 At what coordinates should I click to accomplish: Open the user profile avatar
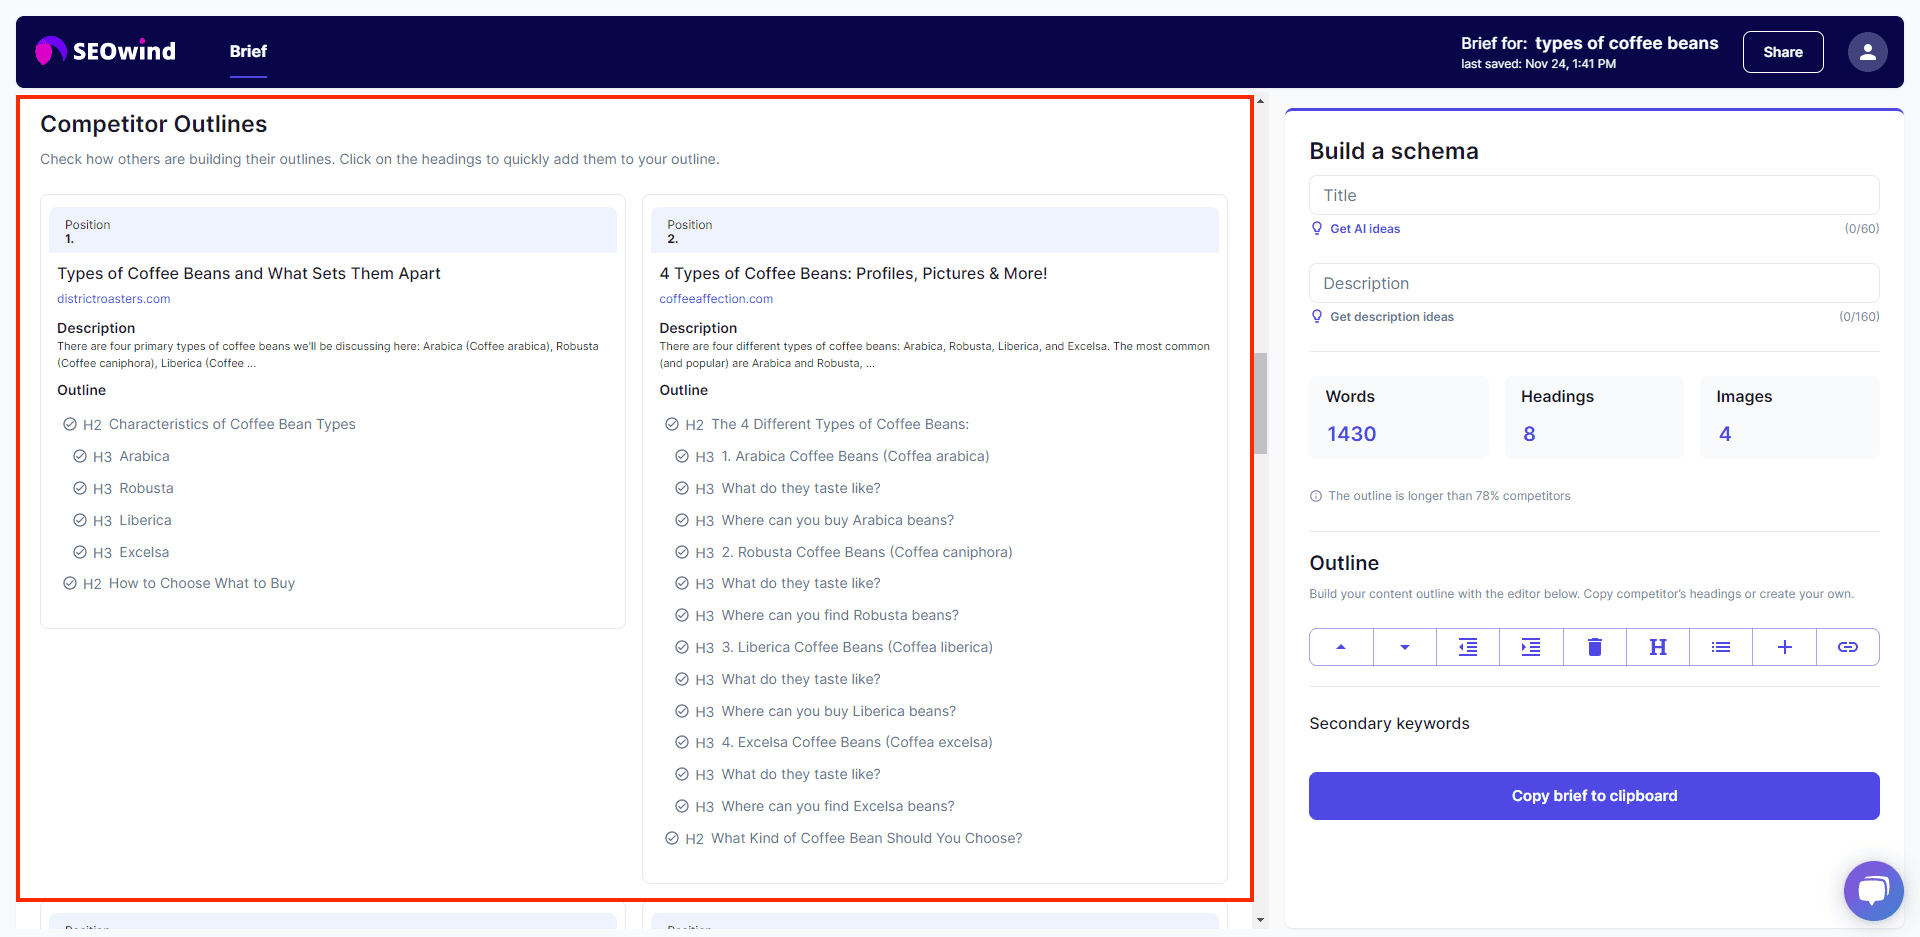(1867, 51)
